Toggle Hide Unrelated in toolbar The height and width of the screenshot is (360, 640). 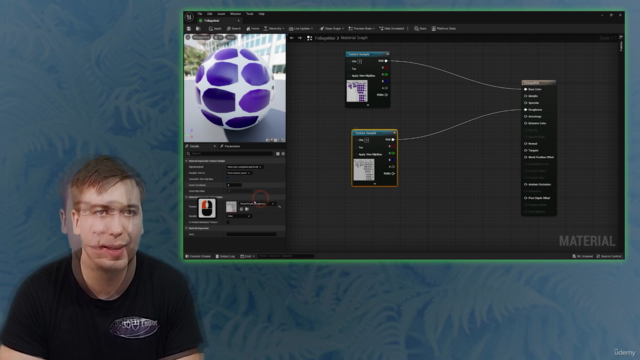(x=391, y=29)
